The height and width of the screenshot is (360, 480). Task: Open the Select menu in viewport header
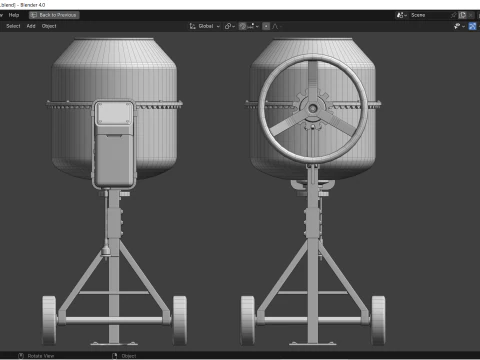[13, 26]
